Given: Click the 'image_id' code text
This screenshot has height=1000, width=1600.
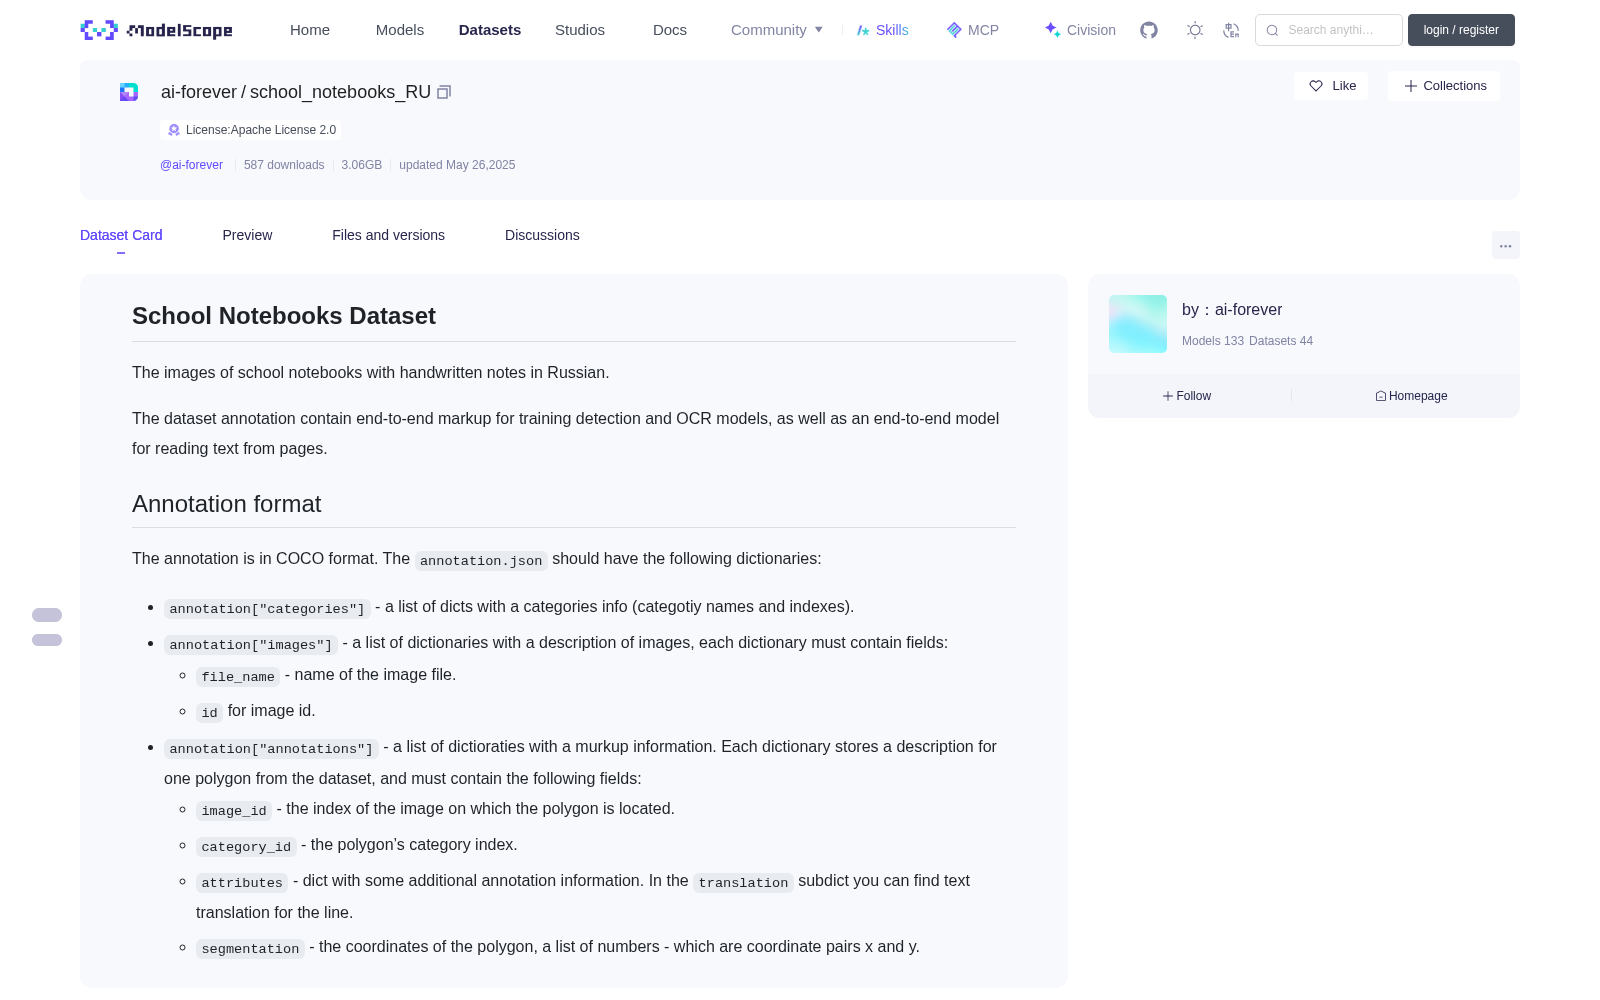Looking at the screenshot, I should 234,810.
